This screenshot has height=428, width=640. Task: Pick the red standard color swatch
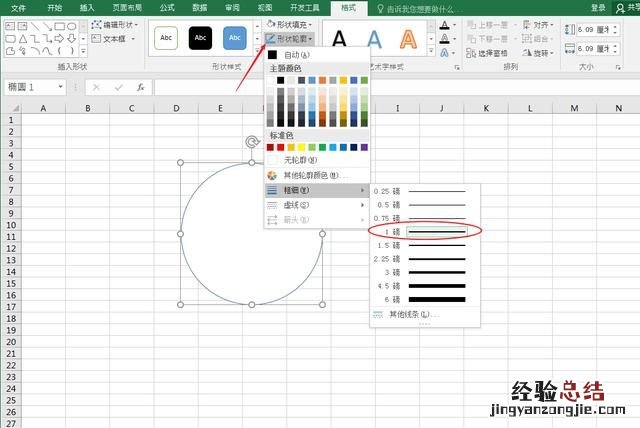280,147
